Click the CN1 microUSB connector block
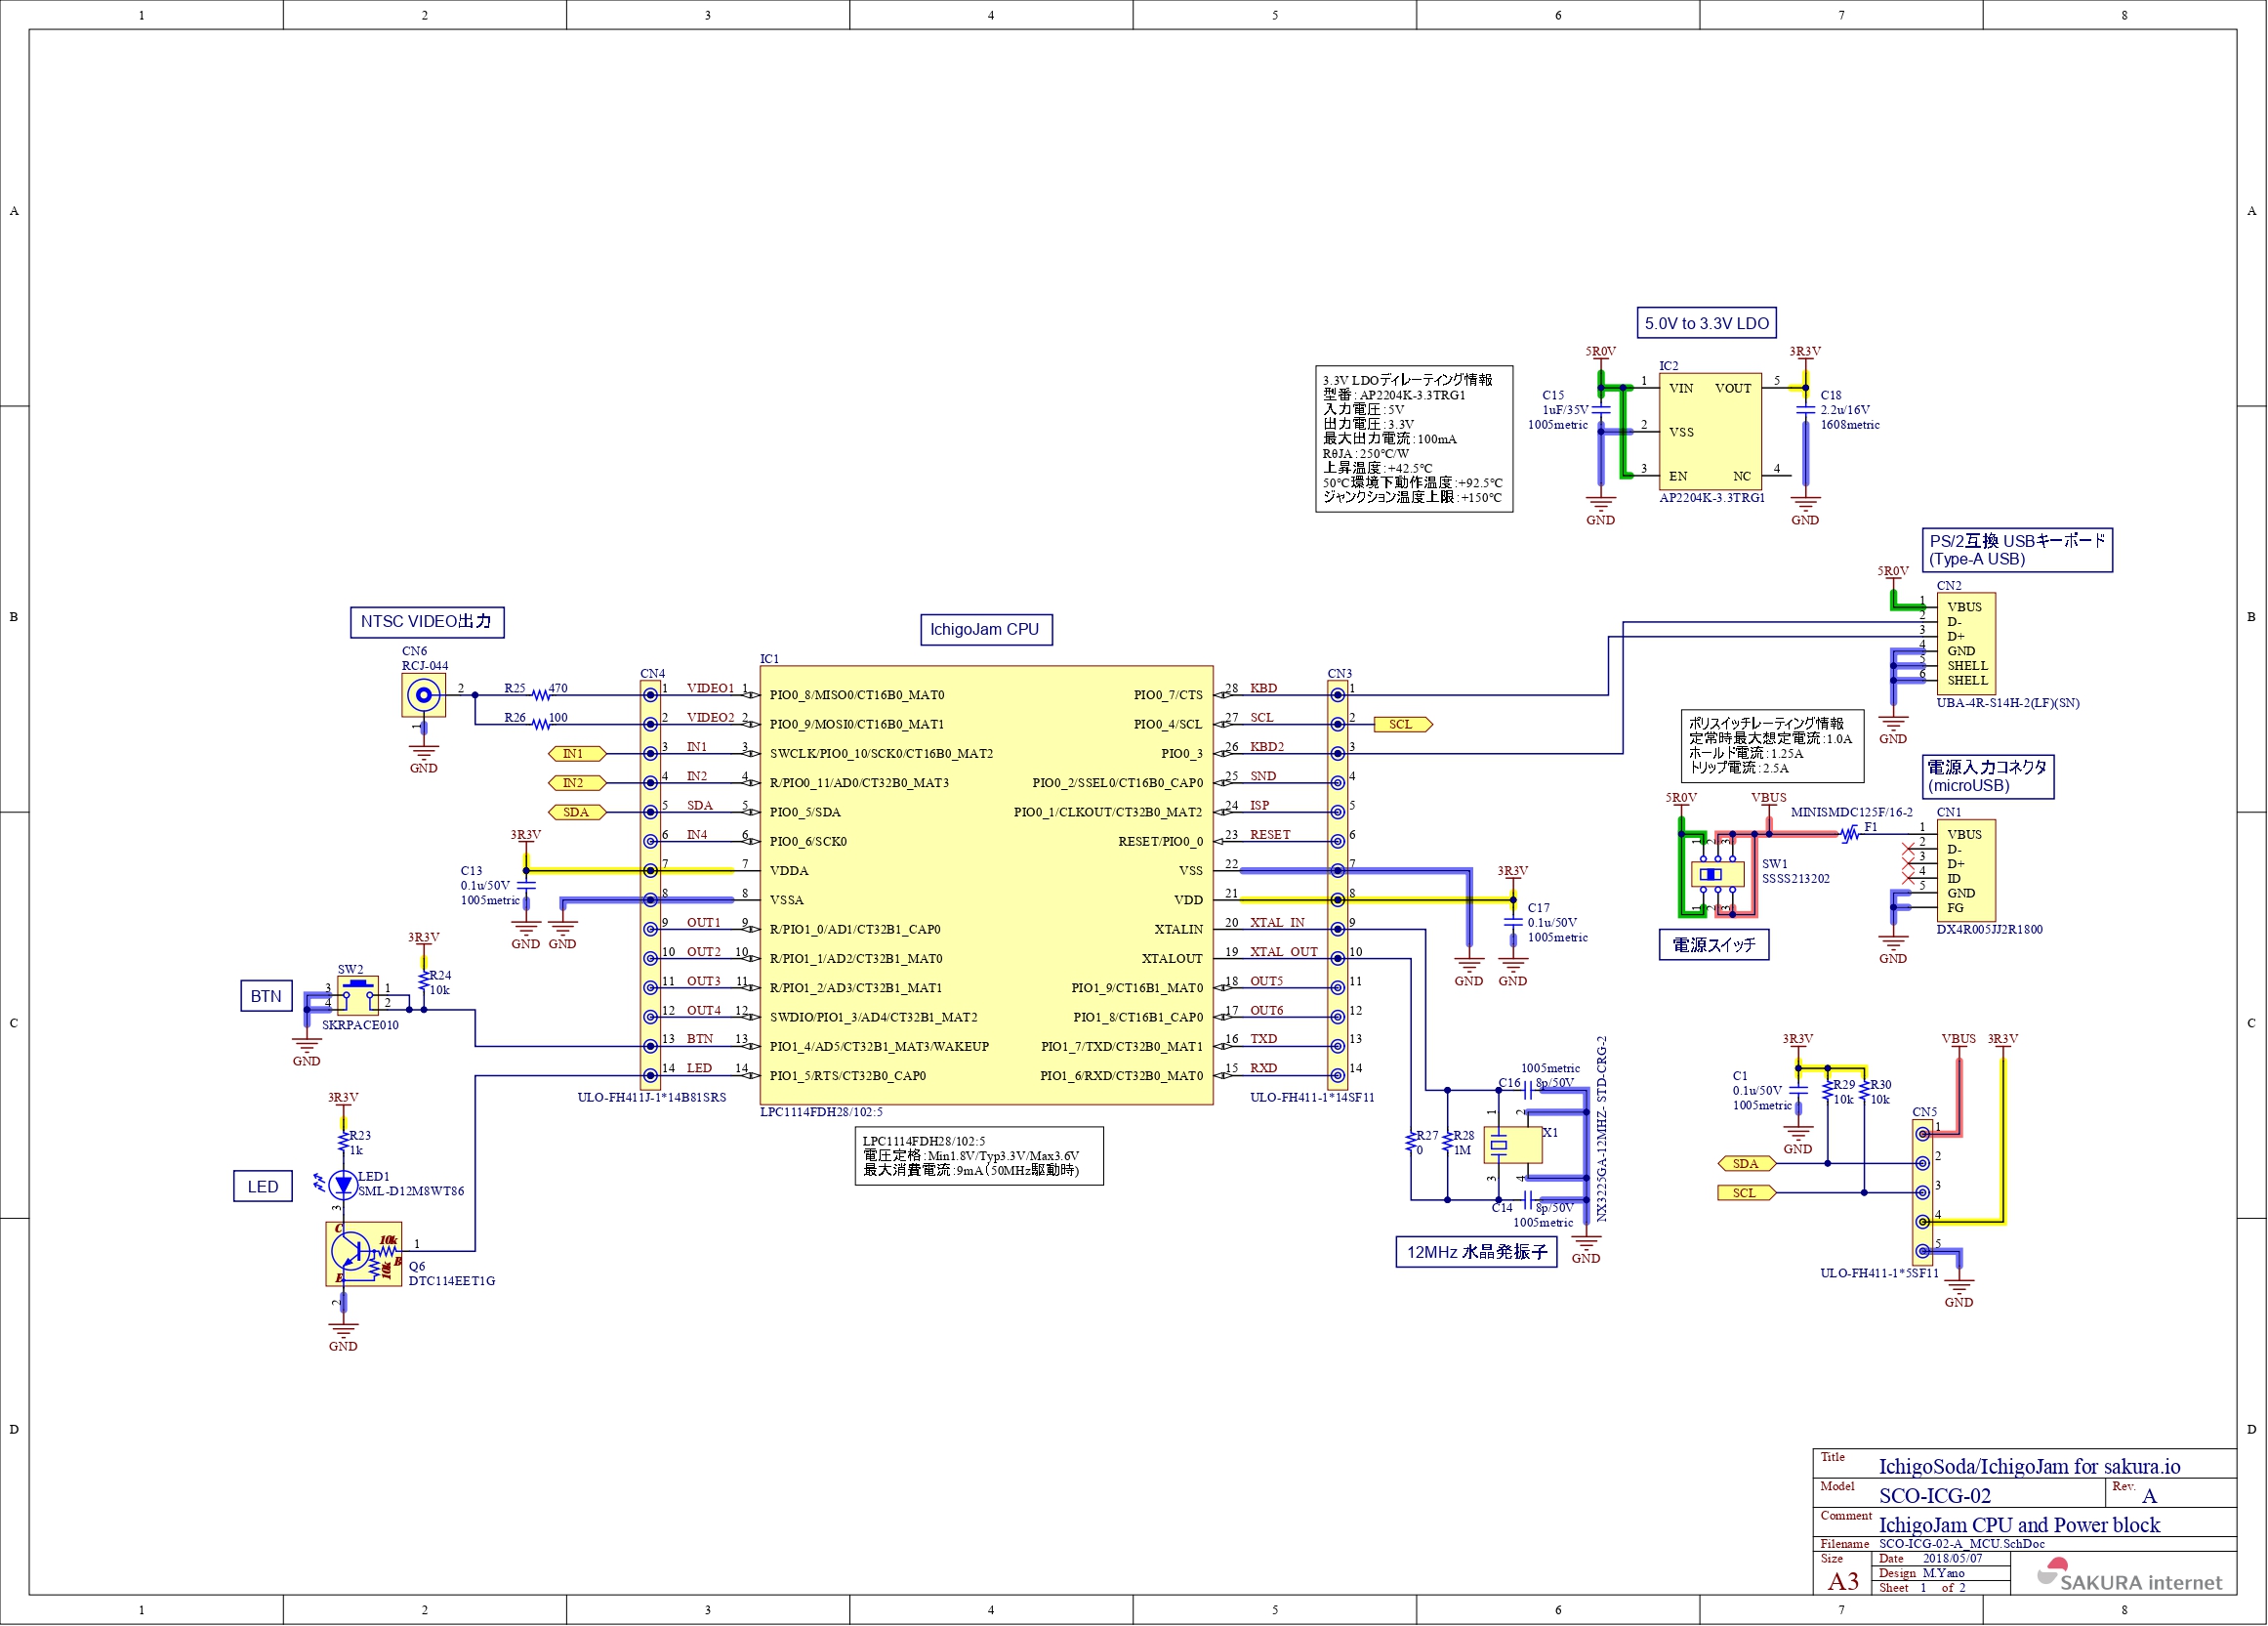Viewport: 2268px width, 1626px height. [x=1965, y=870]
